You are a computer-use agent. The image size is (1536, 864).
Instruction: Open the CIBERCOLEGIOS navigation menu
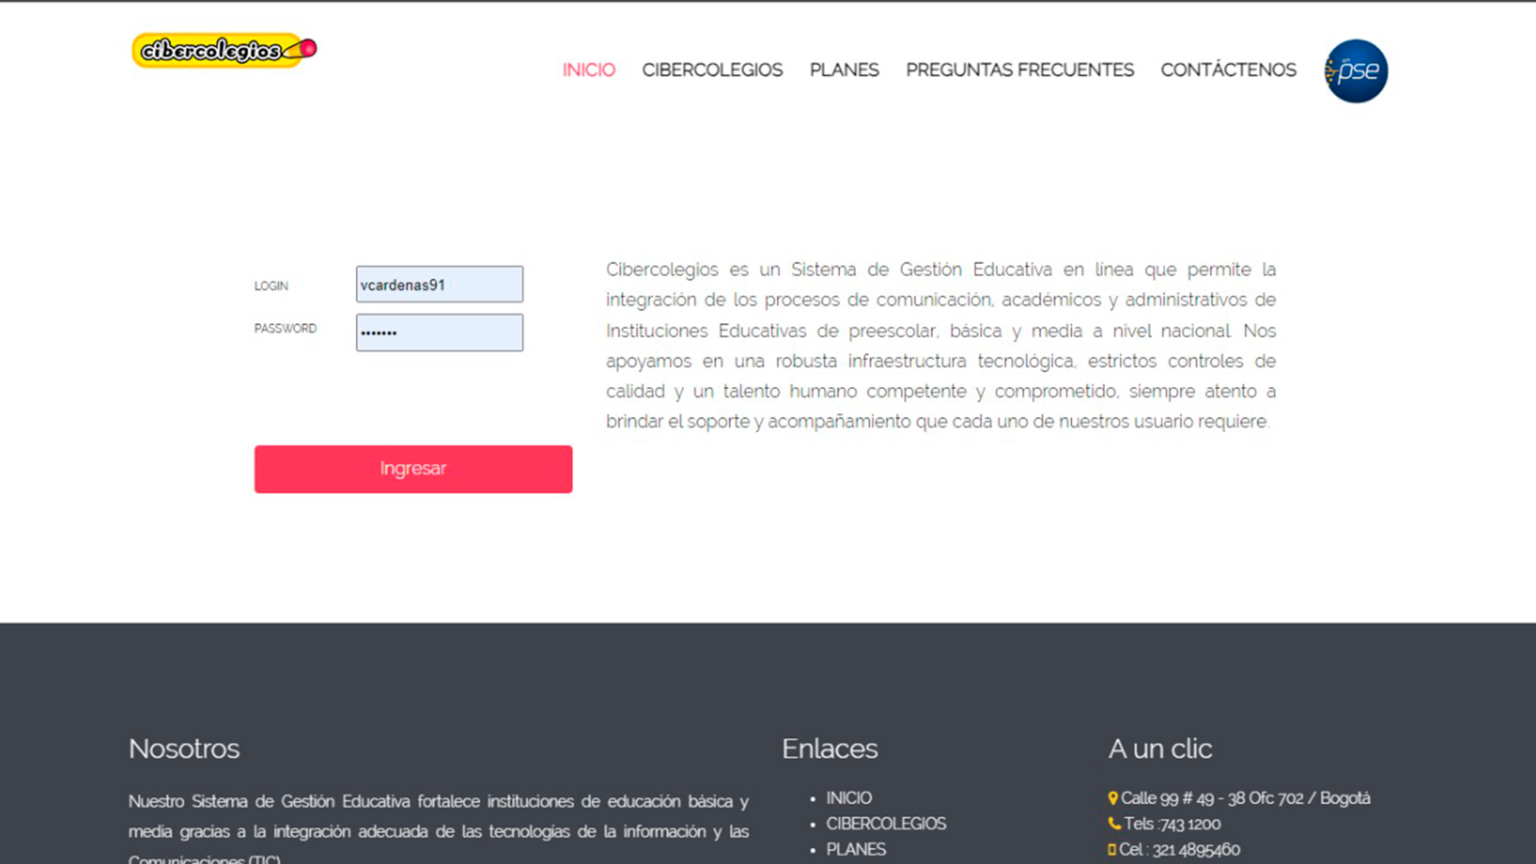tap(712, 70)
